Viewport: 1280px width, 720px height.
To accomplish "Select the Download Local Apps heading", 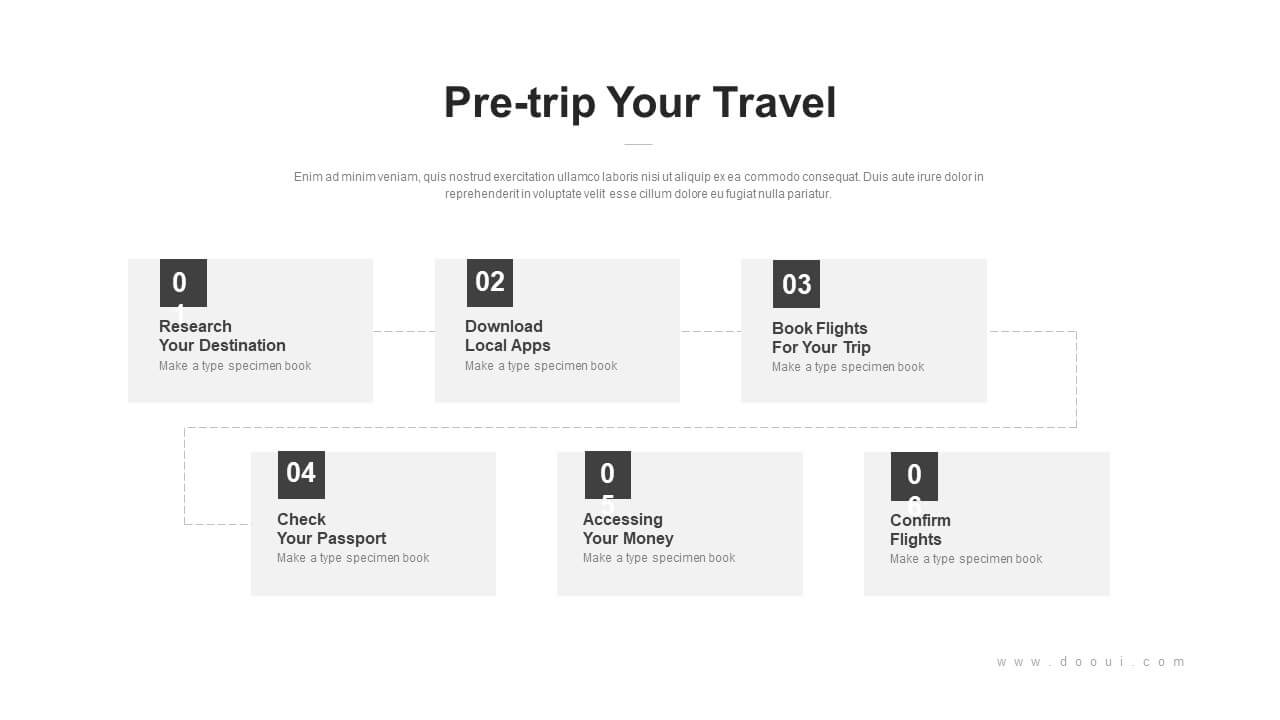I will [x=508, y=336].
